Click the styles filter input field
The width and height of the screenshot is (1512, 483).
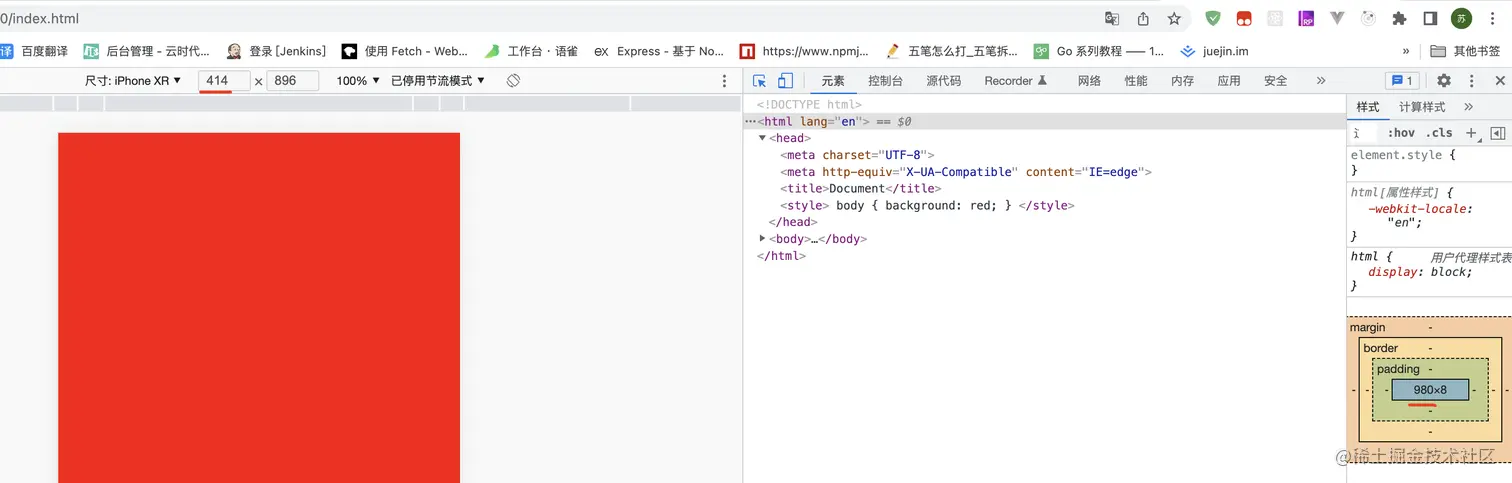point(1363,133)
